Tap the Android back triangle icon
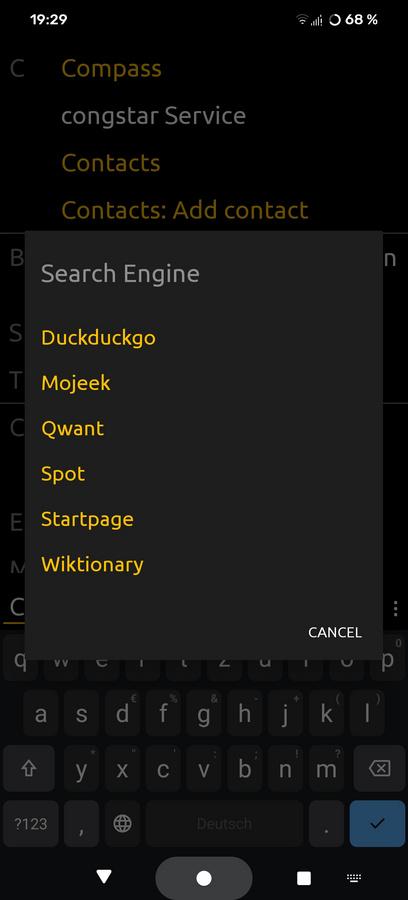Screen dimensions: 408x900 tap(104, 876)
